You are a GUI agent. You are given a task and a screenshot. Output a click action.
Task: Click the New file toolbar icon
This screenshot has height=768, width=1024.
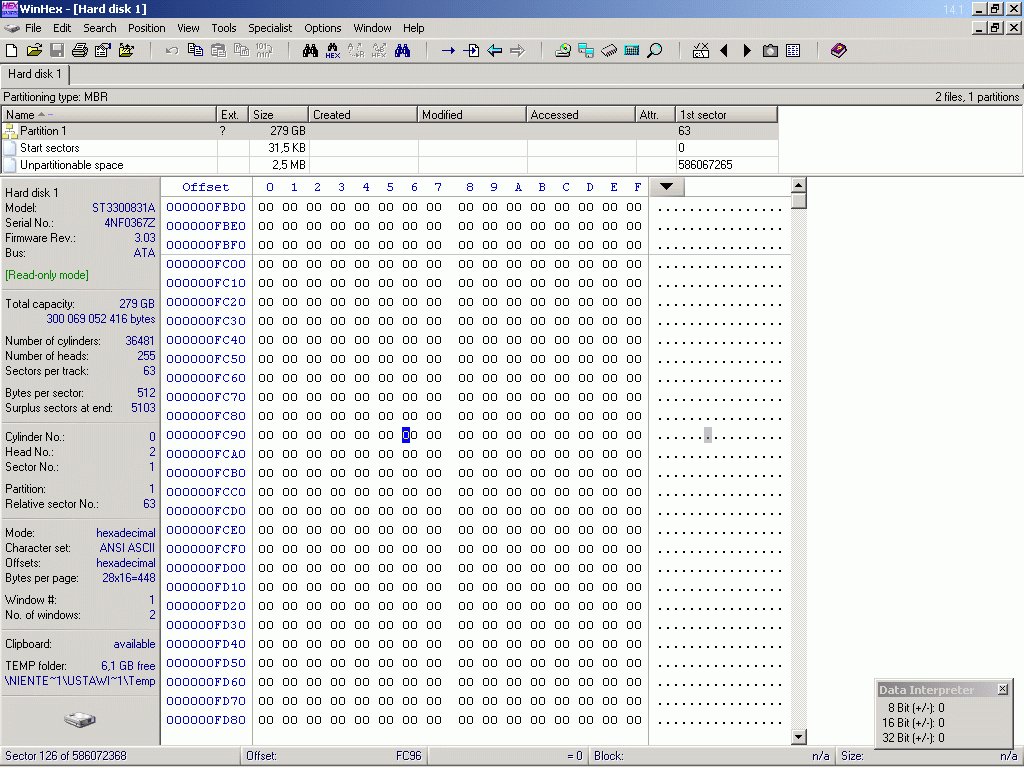pyautogui.click(x=11, y=50)
